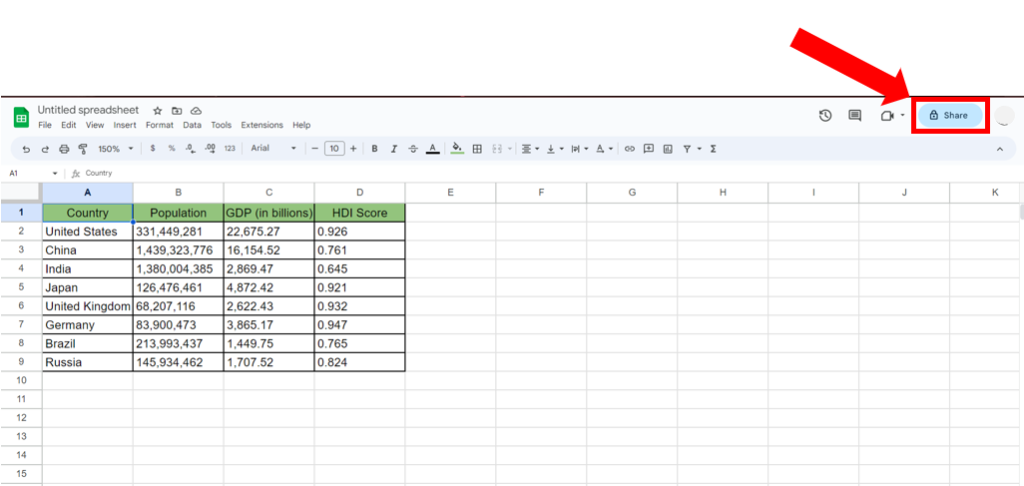Increase font size with plus button
The image size is (1024, 486).
(353, 148)
